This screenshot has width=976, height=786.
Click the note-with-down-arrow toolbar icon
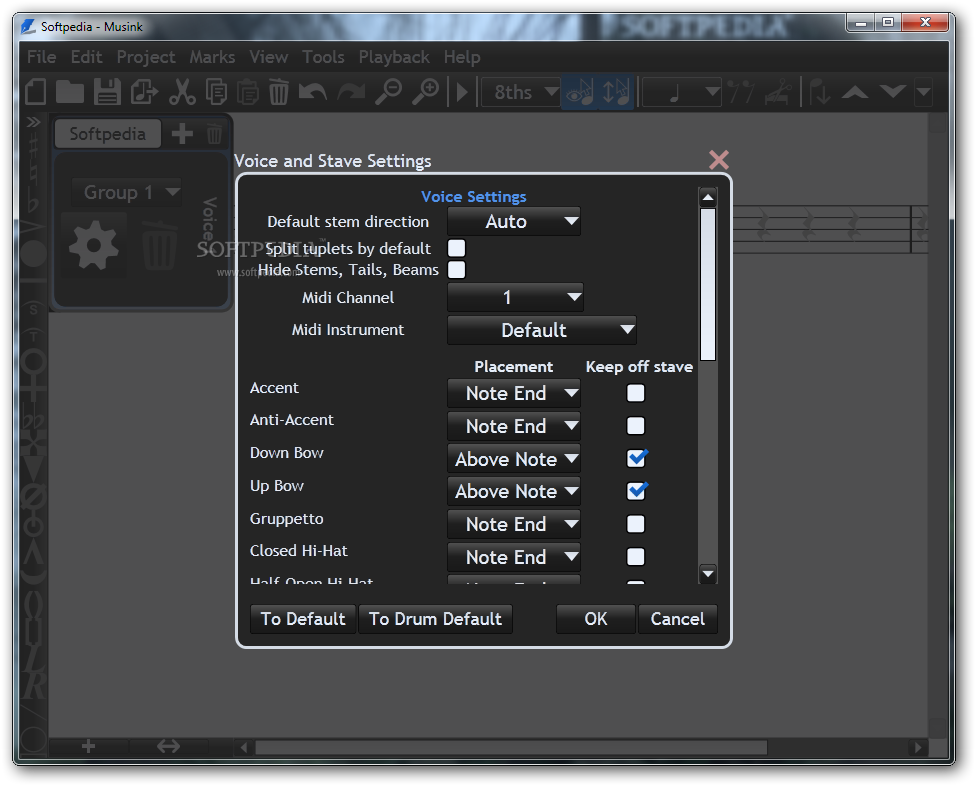(x=819, y=92)
